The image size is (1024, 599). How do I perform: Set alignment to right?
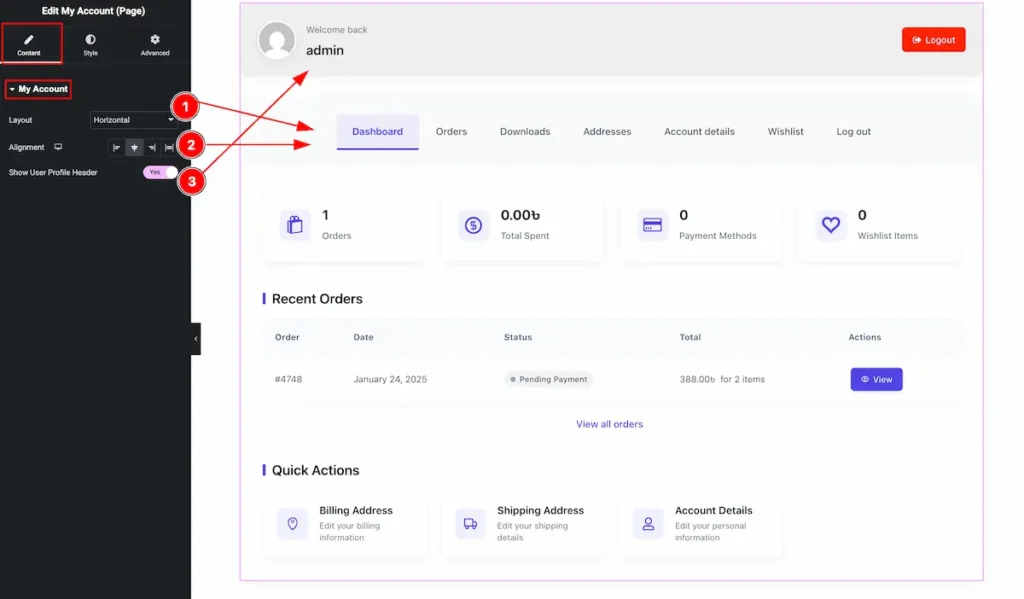[x=151, y=147]
